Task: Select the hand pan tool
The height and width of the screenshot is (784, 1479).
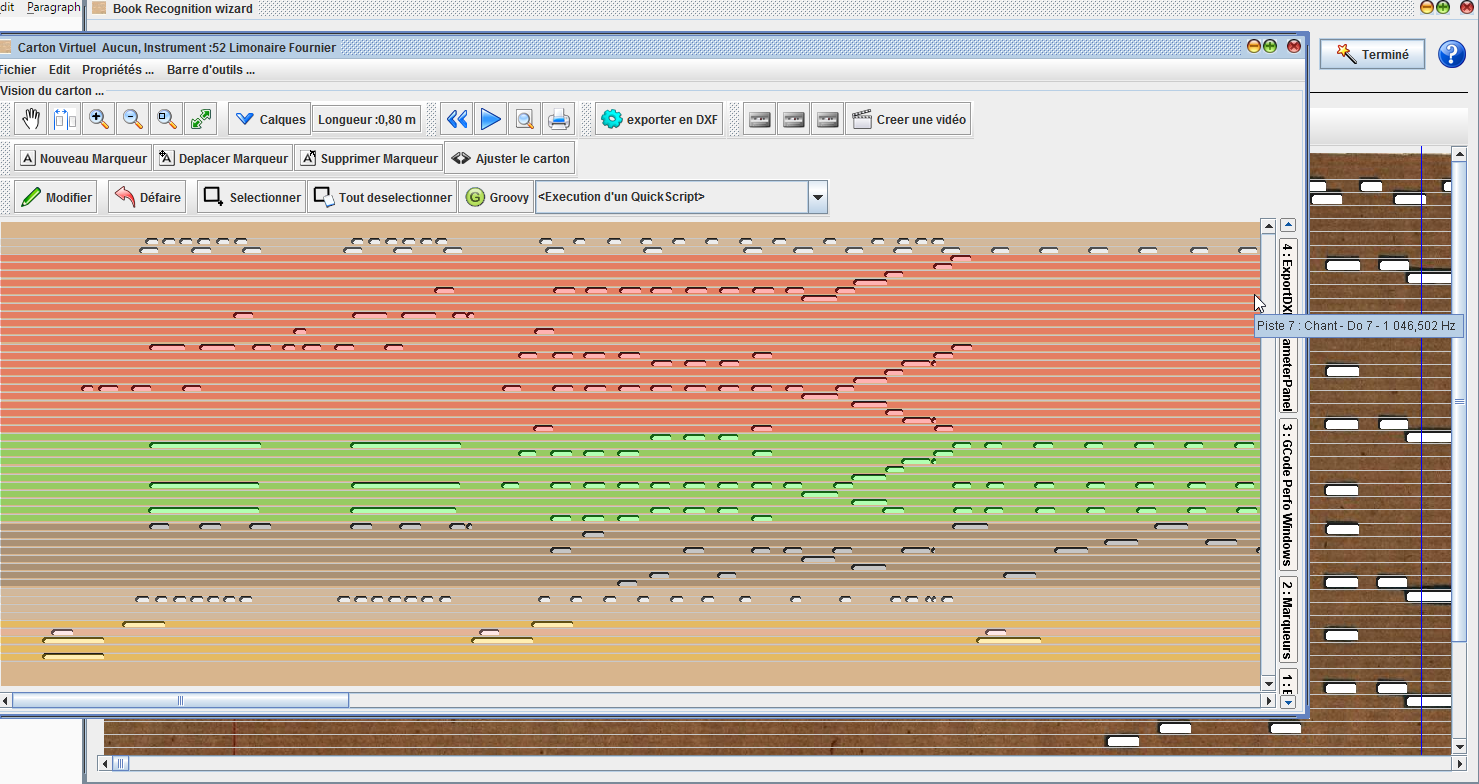Action: click(x=31, y=120)
